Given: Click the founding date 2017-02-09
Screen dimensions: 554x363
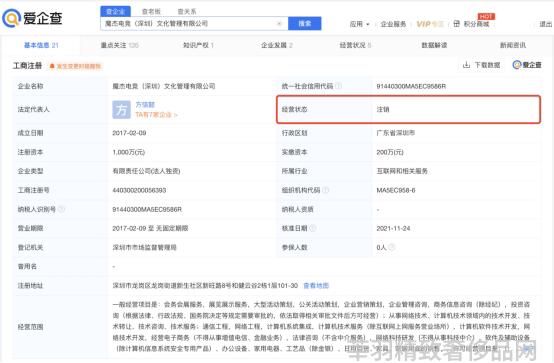Looking at the screenshot, I should tap(129, 133).
